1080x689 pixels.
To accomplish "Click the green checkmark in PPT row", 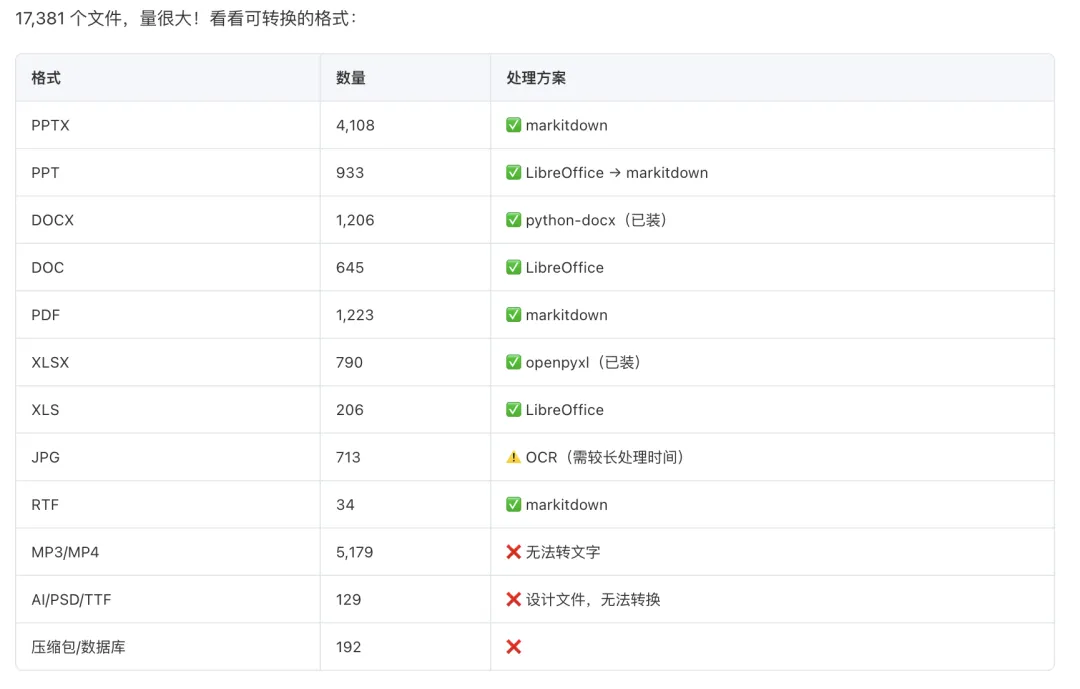I will [x=513, y=172].
